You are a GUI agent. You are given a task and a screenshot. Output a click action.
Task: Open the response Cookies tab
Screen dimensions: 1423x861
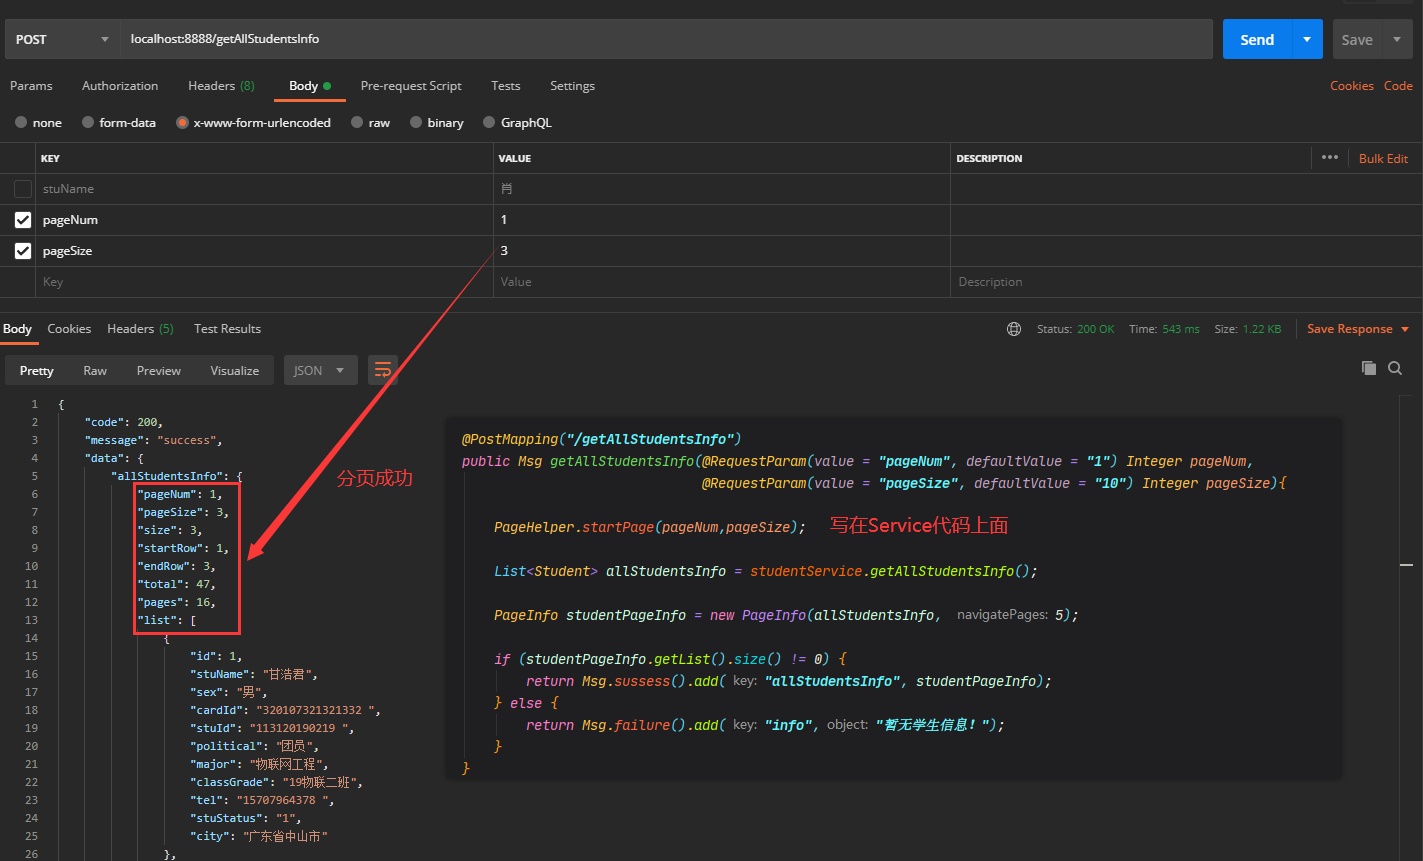coord(69,329)
